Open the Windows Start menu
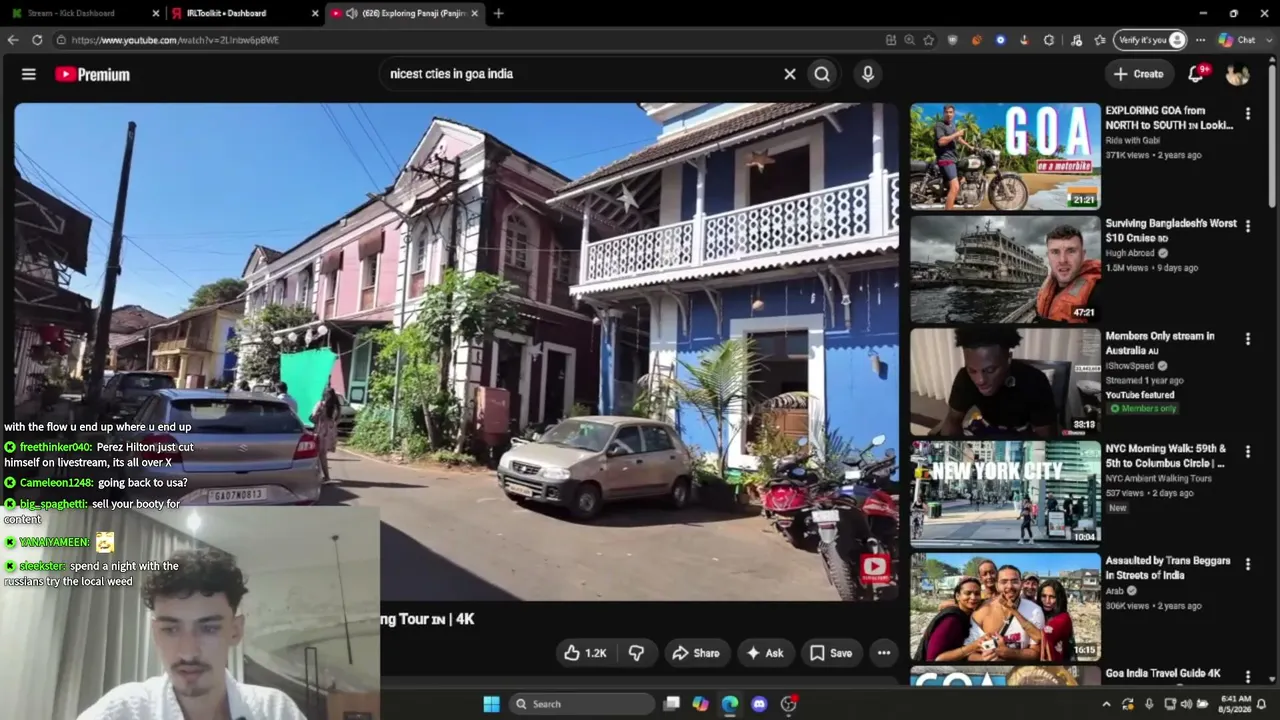This screenshot has height=720, width=1280. click(x=491, y=704)
